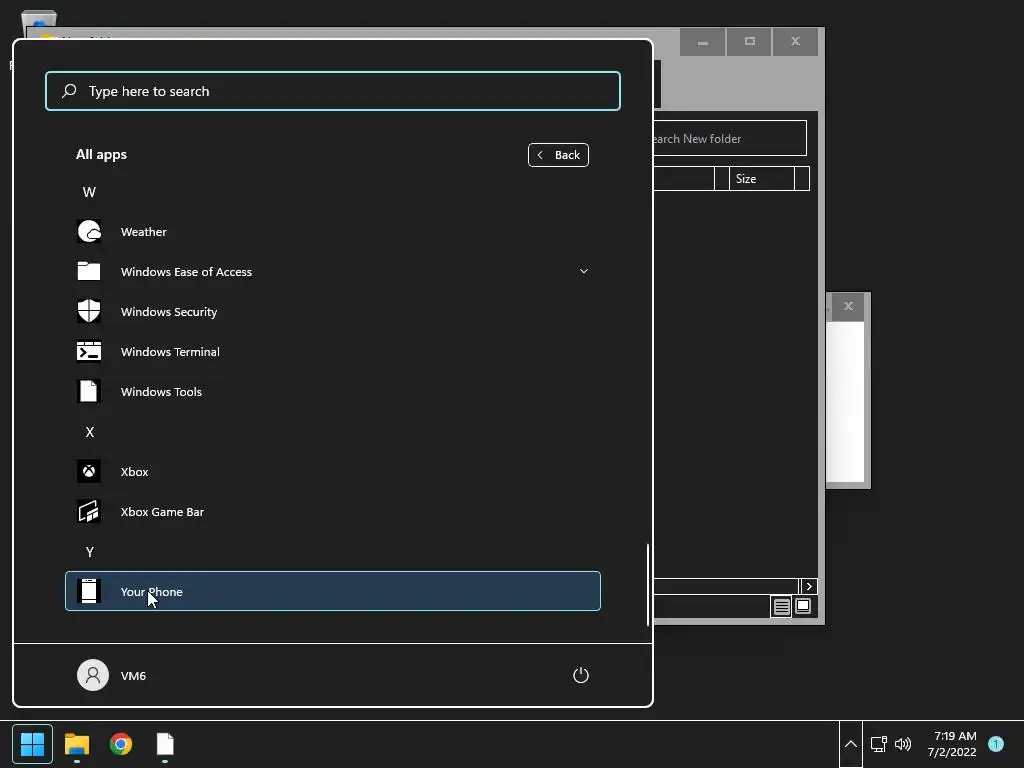Viewport: 1024px width, 768px height.
Task: Open the Weather app icon
Action: (x=89, y=231)
